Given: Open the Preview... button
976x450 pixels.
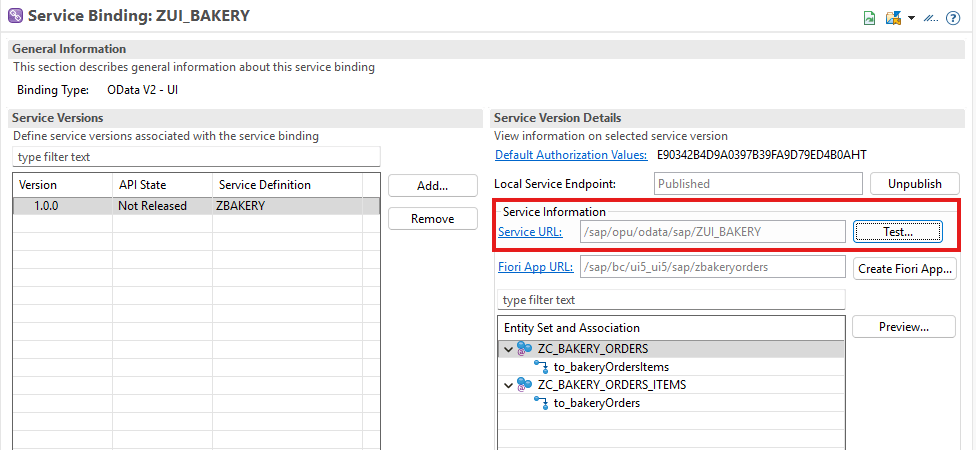Looking at the screenshot, I should 904,327.
